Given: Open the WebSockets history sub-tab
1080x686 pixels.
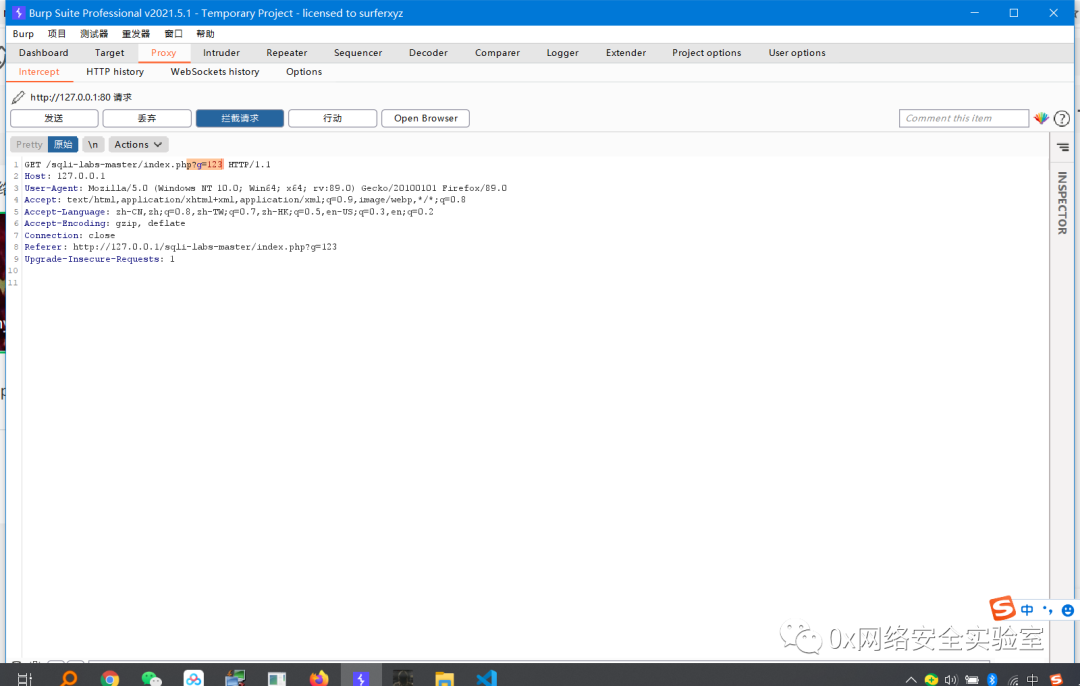Looking at the screenshot, I should pos(215,72).
